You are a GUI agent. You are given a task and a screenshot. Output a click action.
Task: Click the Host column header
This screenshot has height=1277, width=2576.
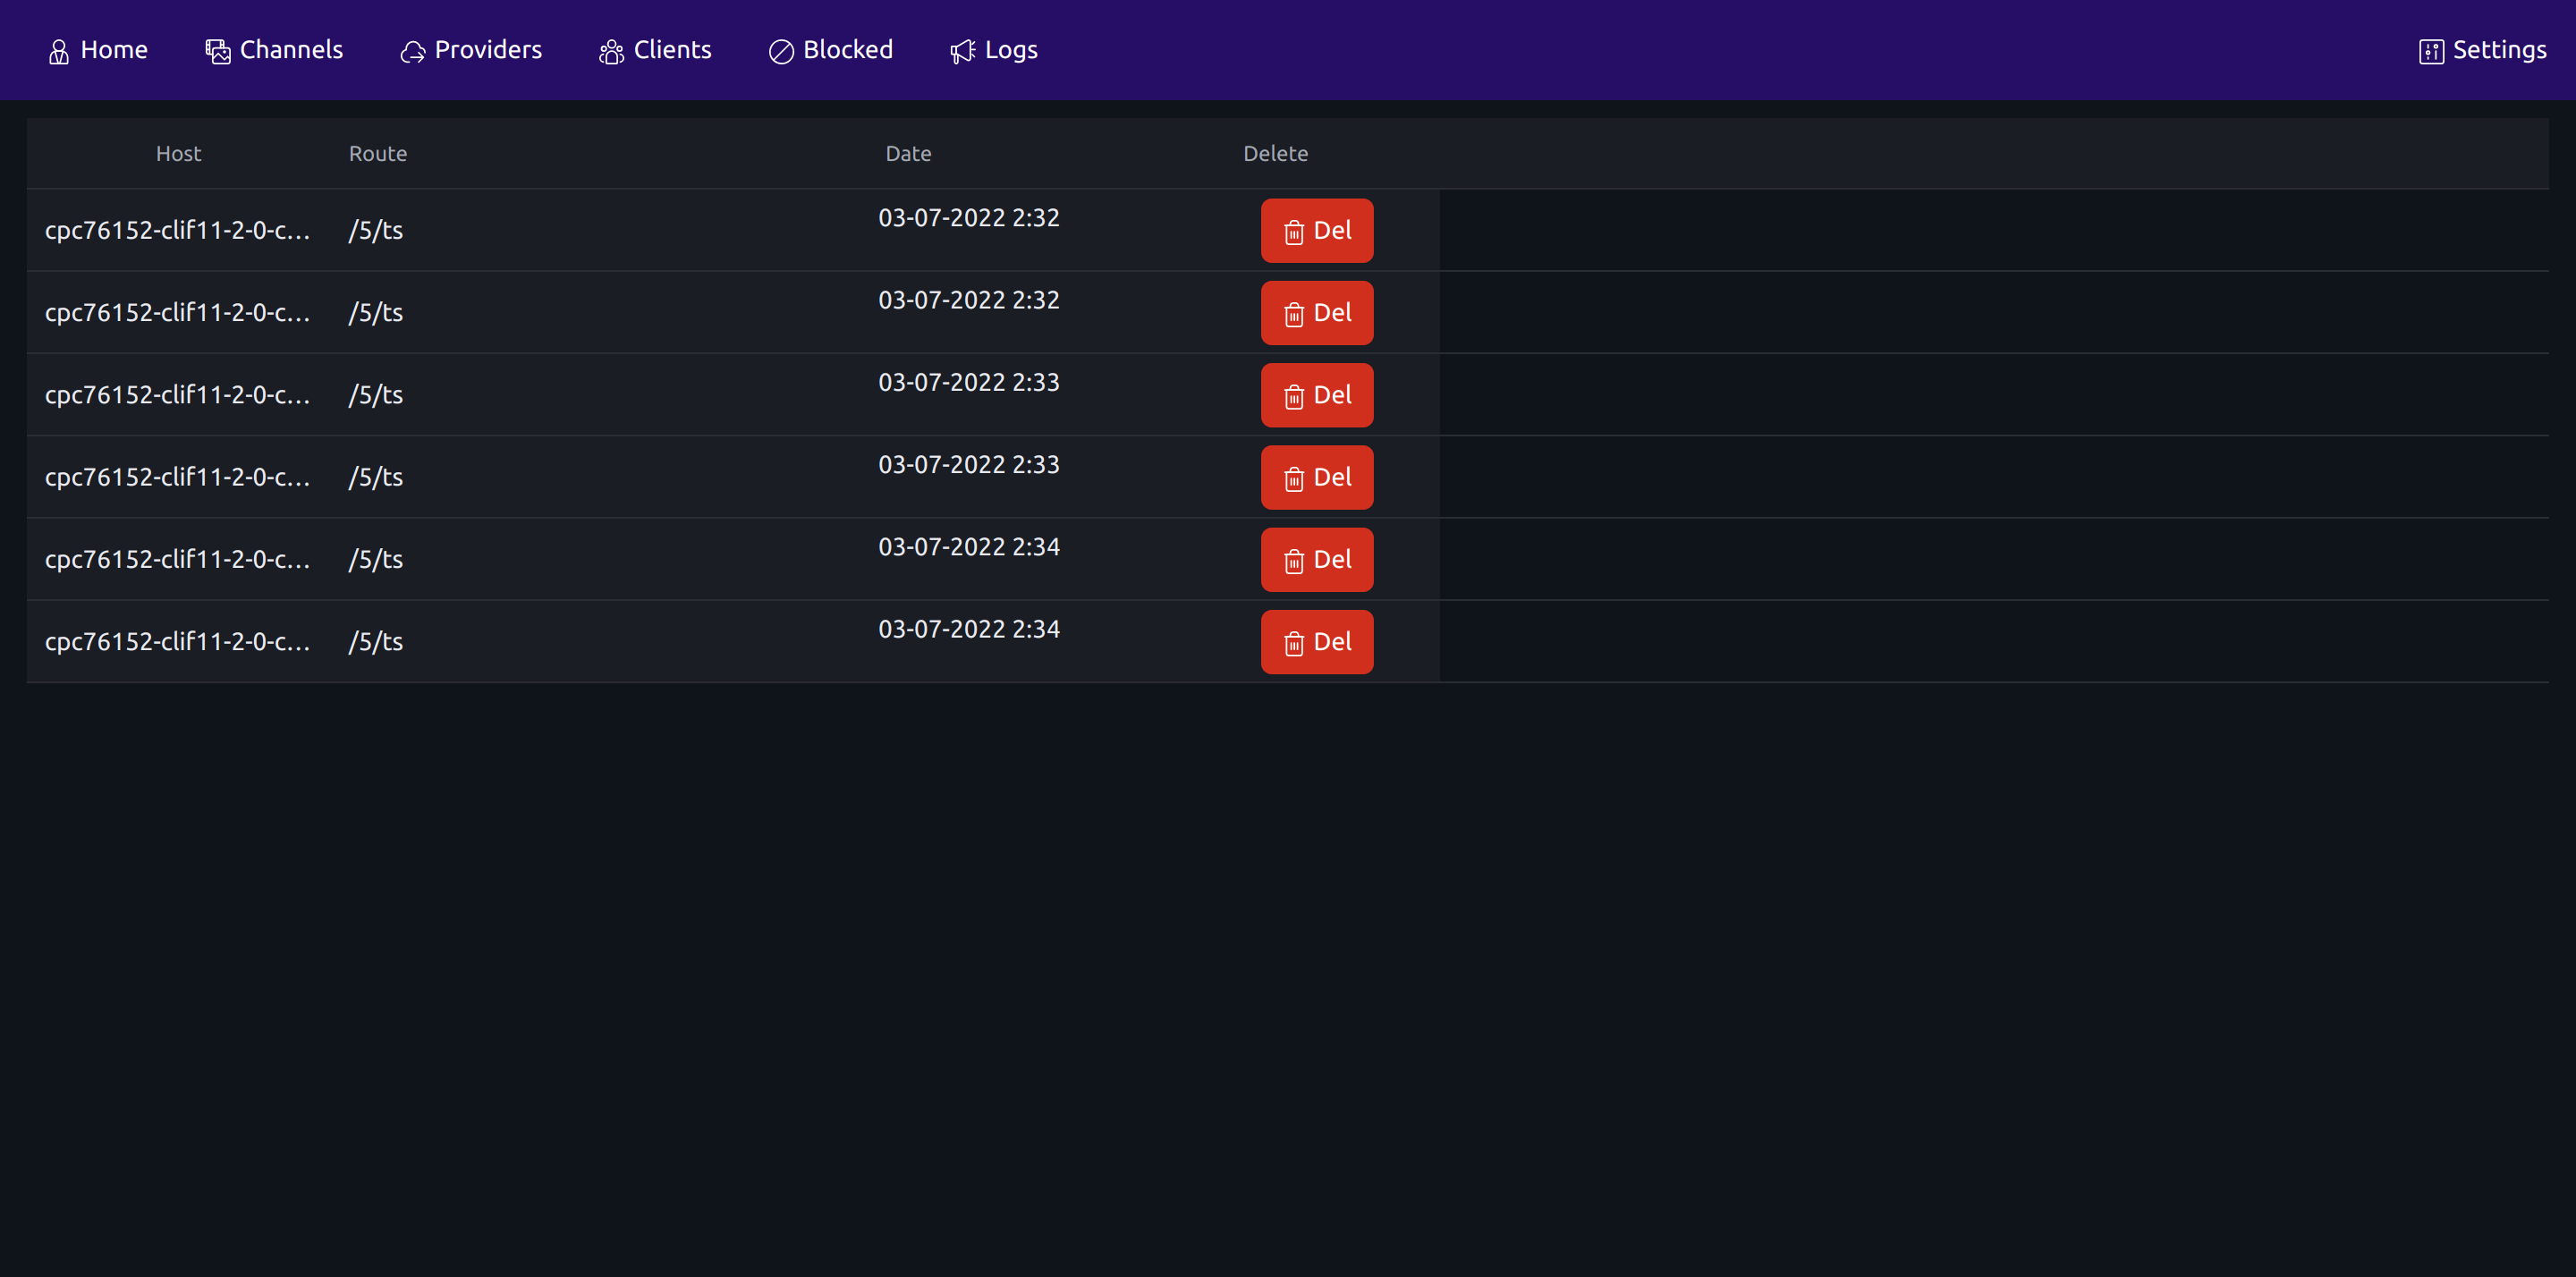coord(178,153)
